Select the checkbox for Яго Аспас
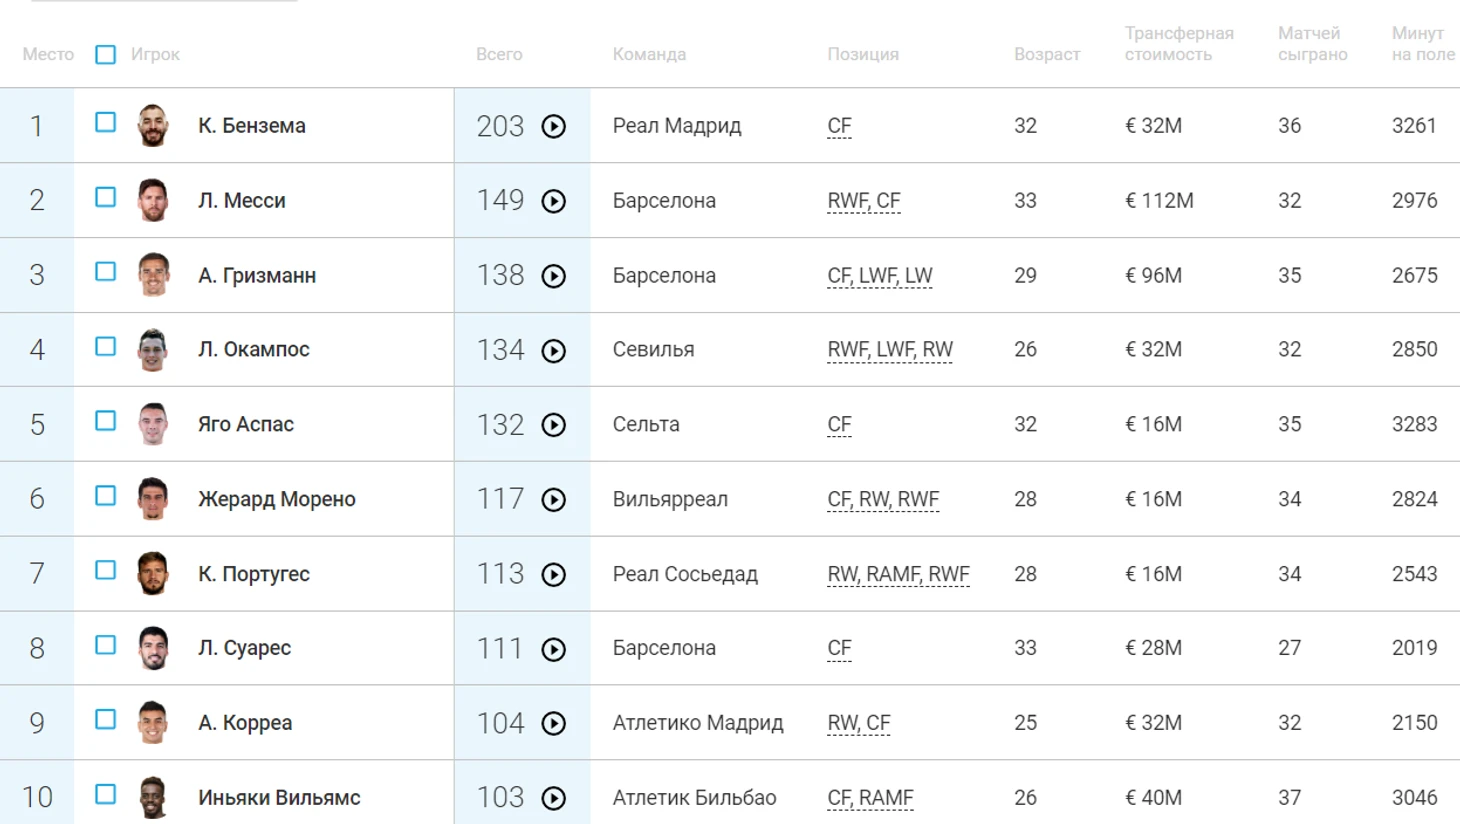 [105, 421]
